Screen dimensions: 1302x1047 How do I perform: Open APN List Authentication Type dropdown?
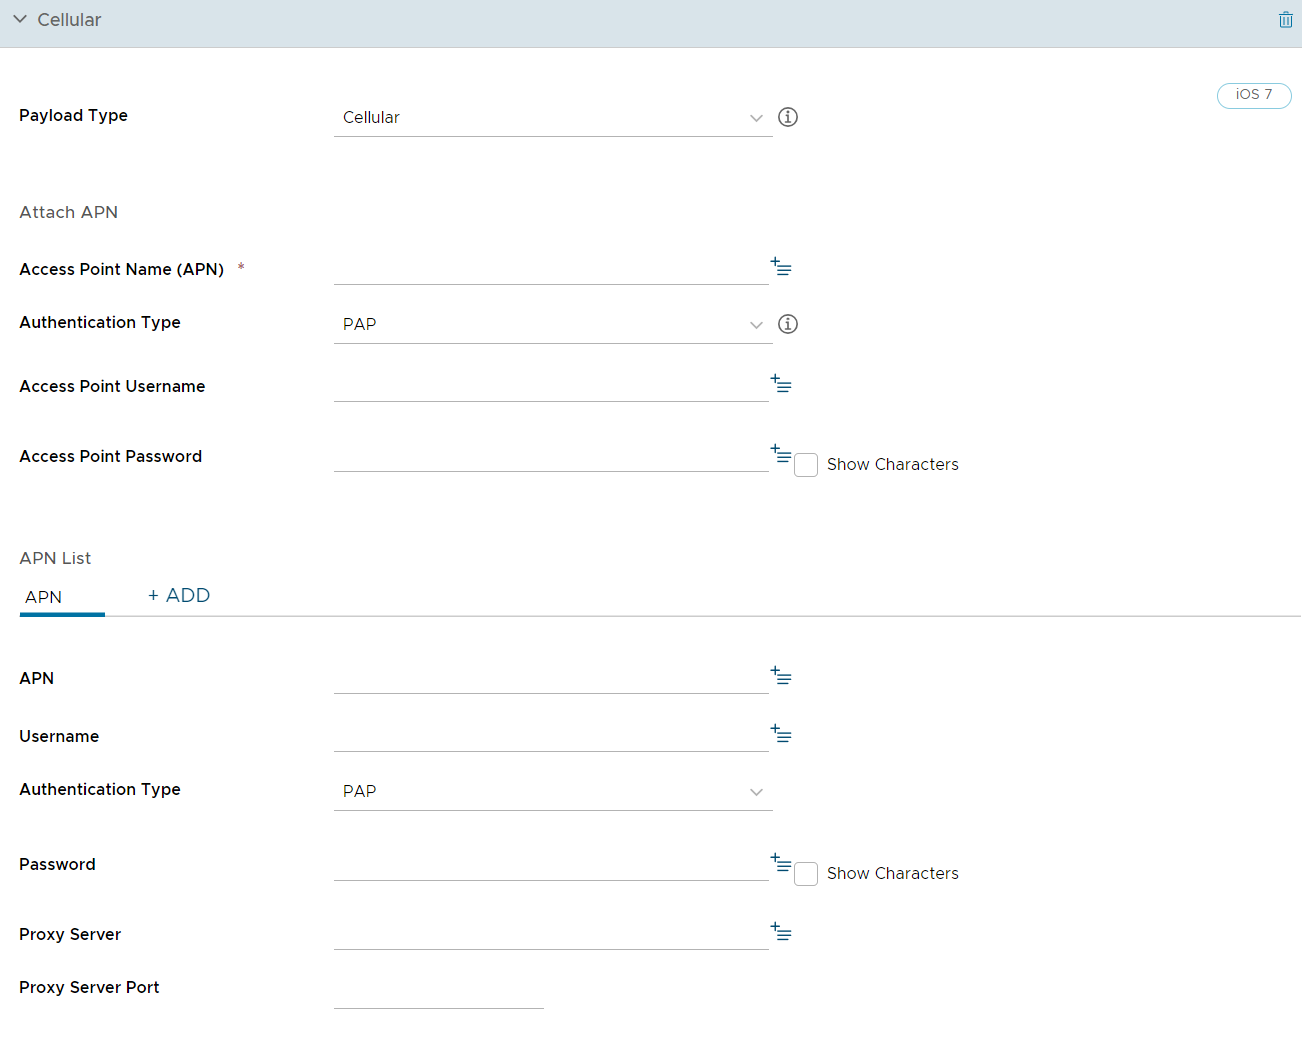point(553,791)
